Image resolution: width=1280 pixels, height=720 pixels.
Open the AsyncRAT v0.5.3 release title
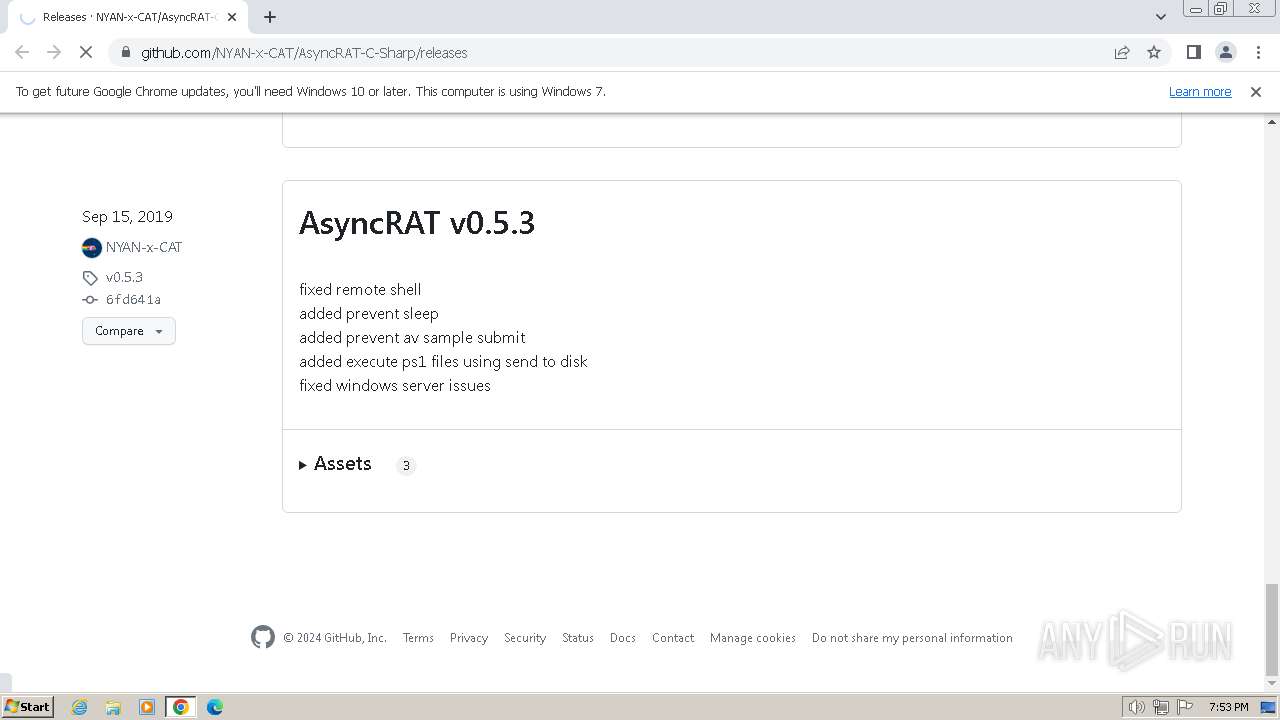417,223
